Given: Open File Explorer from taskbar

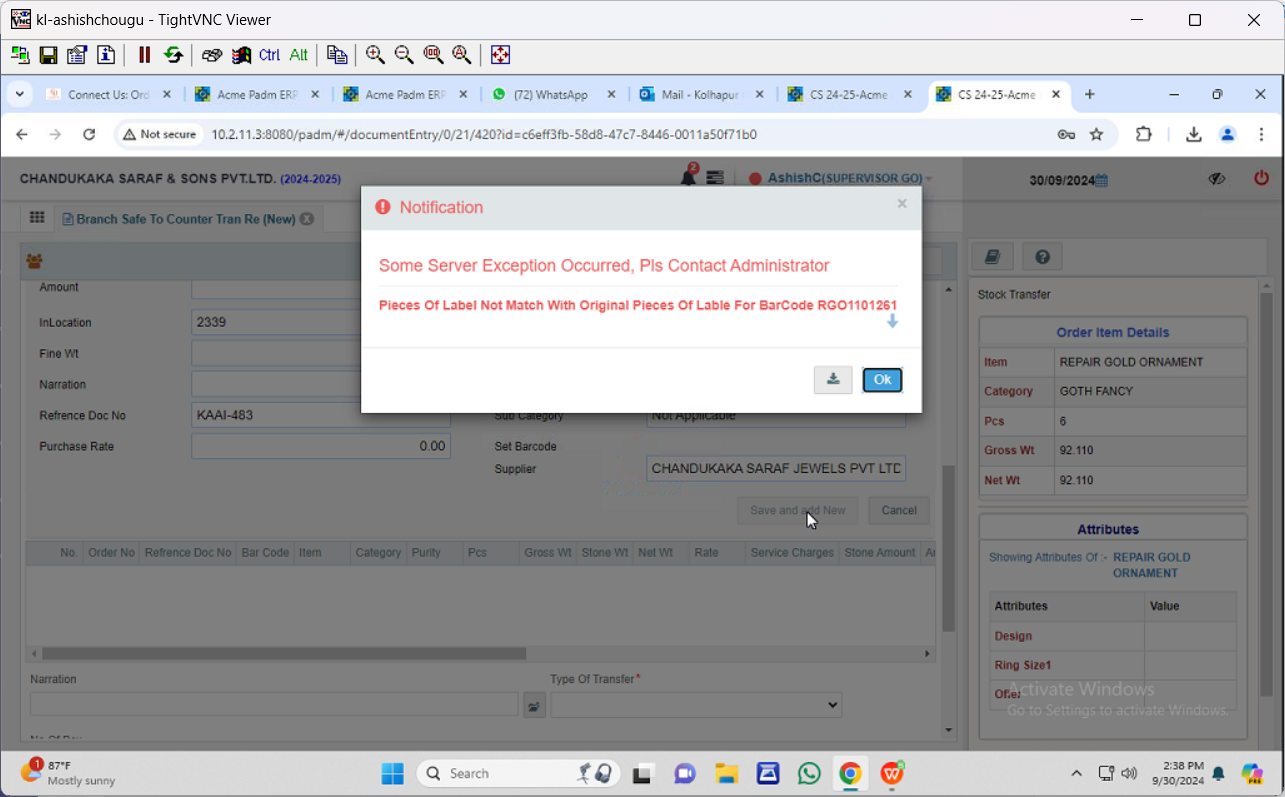Looking at the screenshot, I should click(x=726, y=773).
